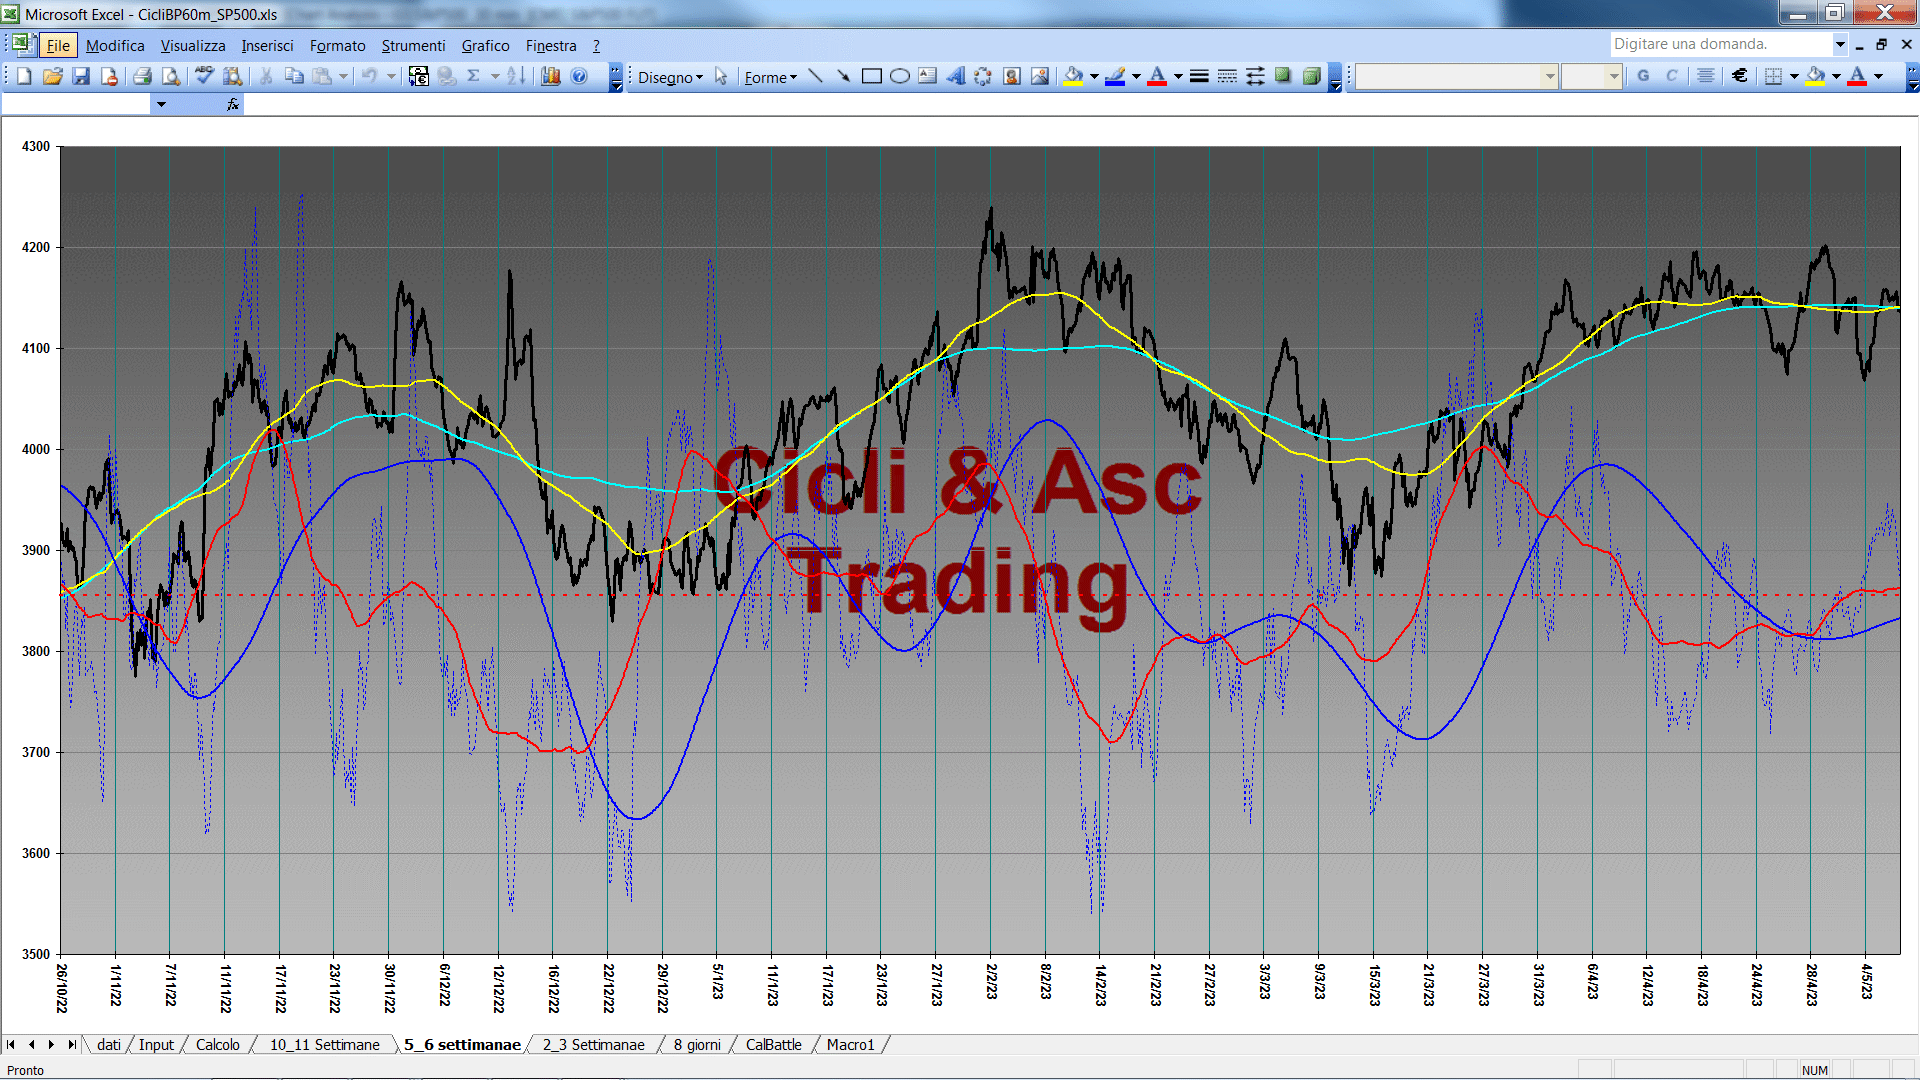Open the Borders dropdown arrow
The height and width of the screenshot is (1080, 1920).
click(x=1794, y=76)
